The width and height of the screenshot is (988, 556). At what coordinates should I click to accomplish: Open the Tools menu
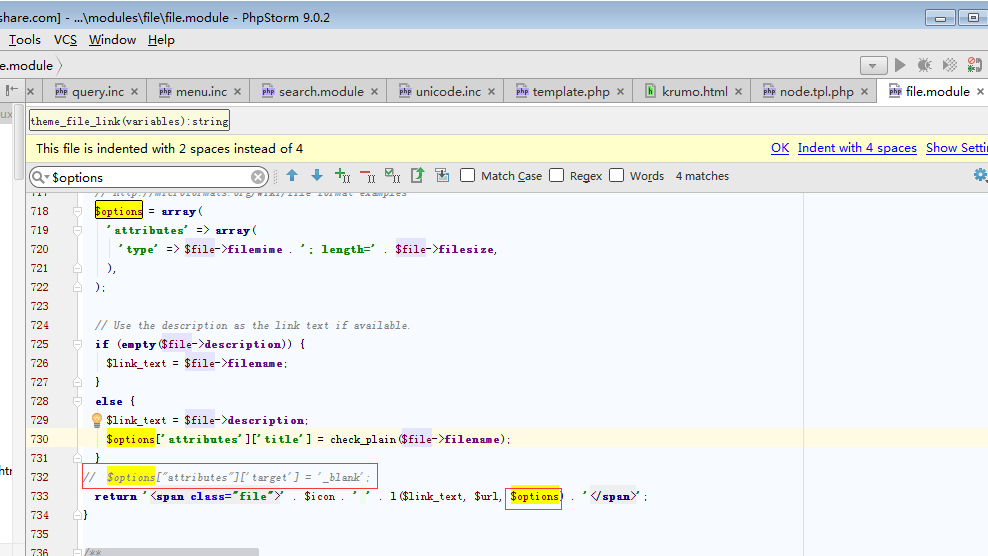coord(25,40)
